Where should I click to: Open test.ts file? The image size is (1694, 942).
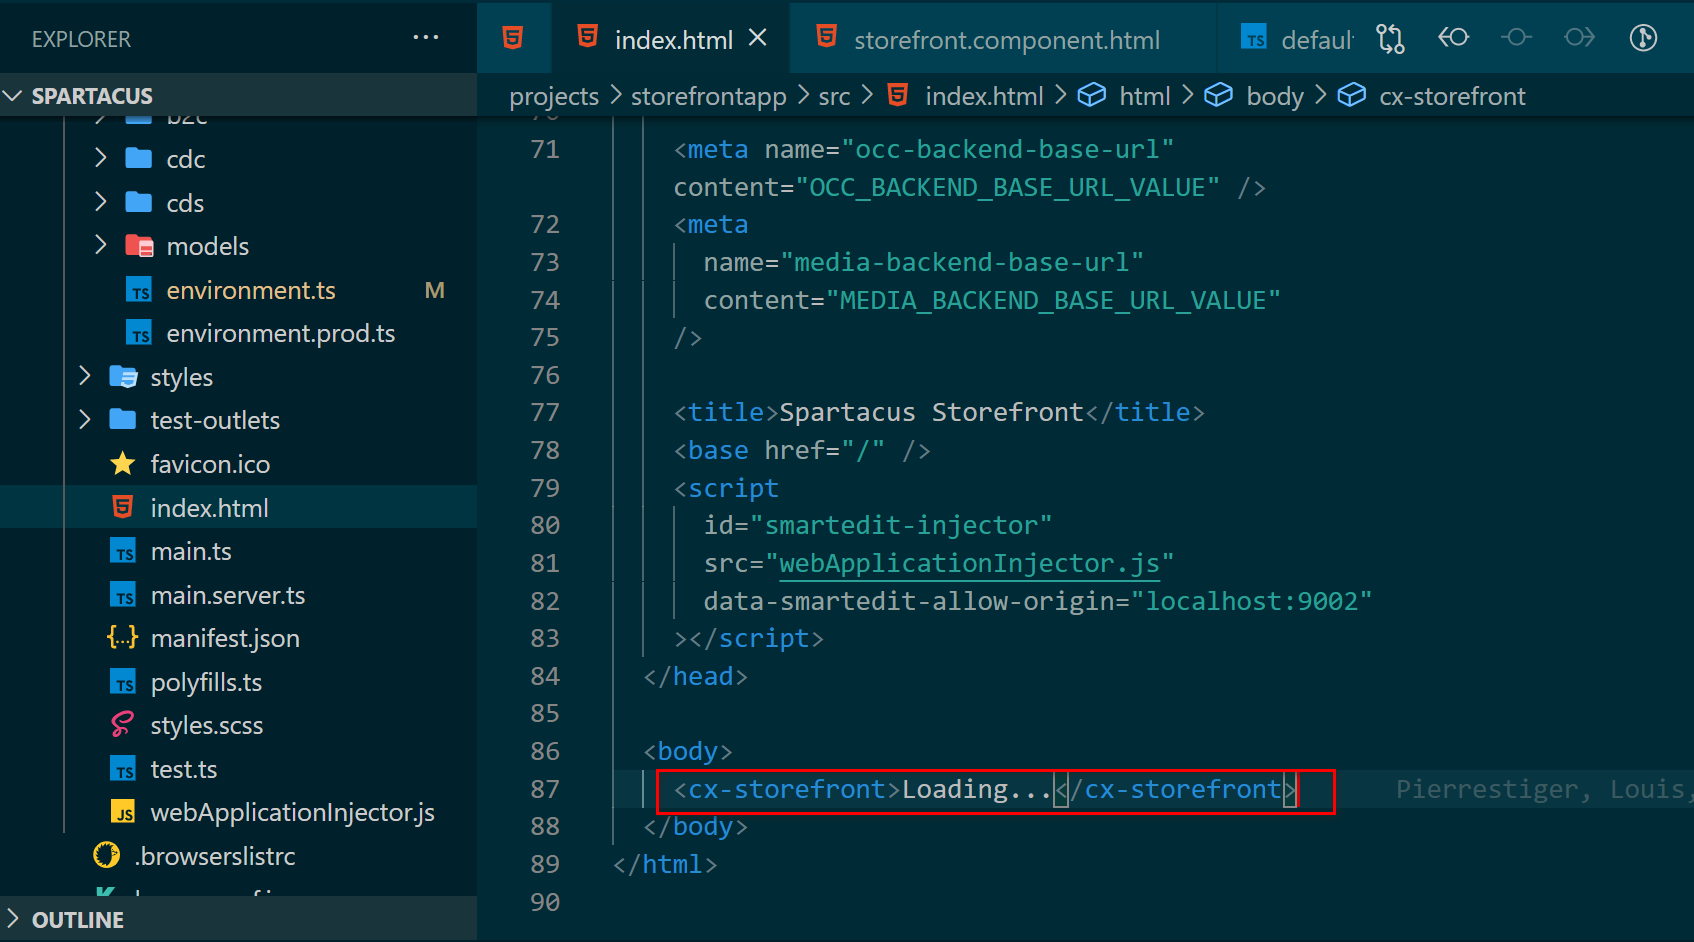(184, 769)
